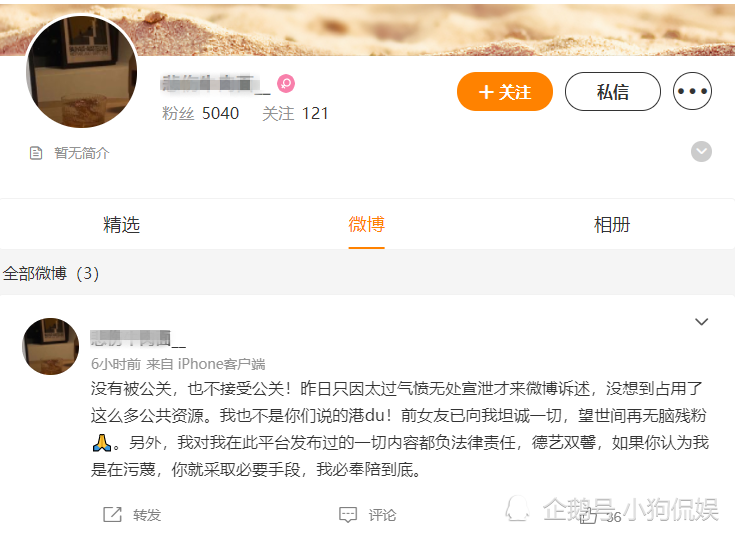
Task: Expand the profile details gray chevron
Action: click(x=701, y=151)
